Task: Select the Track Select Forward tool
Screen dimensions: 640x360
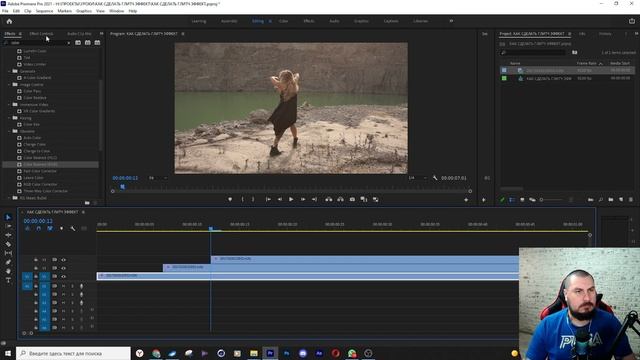Action: [x=8, y=226]
